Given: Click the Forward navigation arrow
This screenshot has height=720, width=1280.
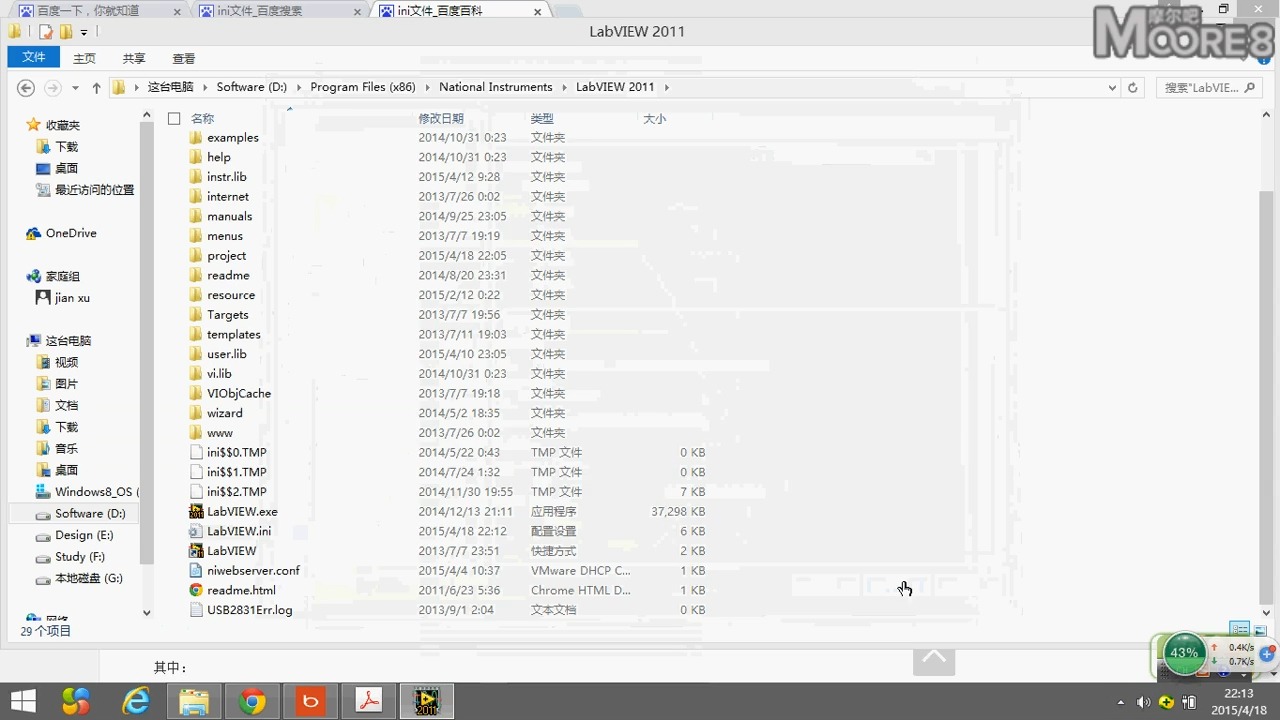Looking at the screenshot, I should click(53, 88).
